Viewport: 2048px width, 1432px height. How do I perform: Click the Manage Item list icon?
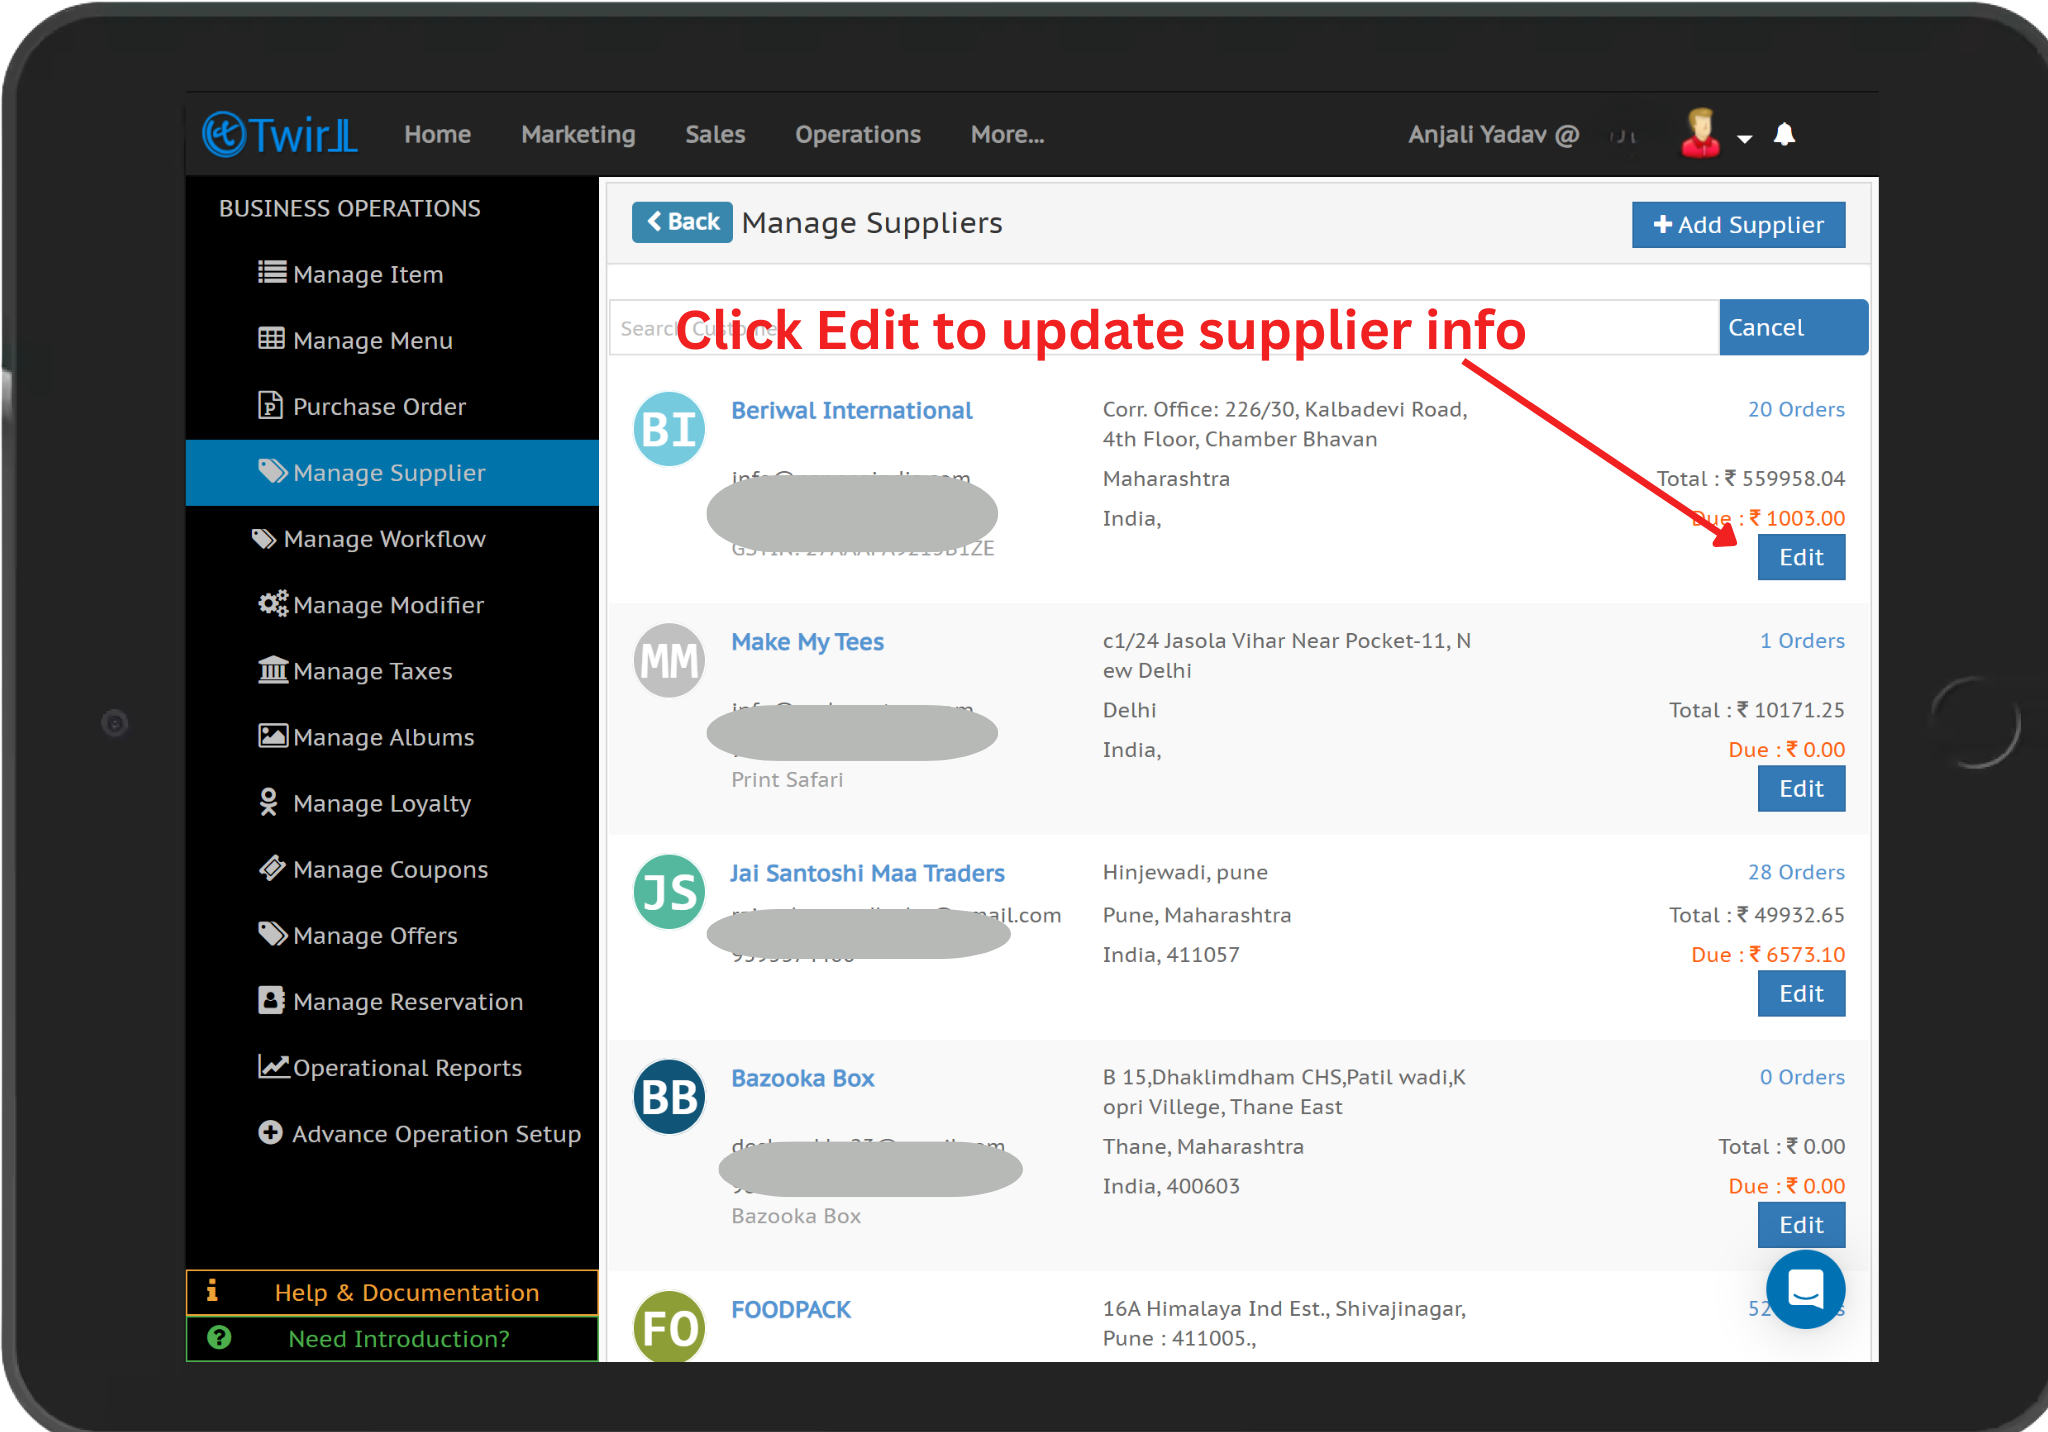point(272,272)
